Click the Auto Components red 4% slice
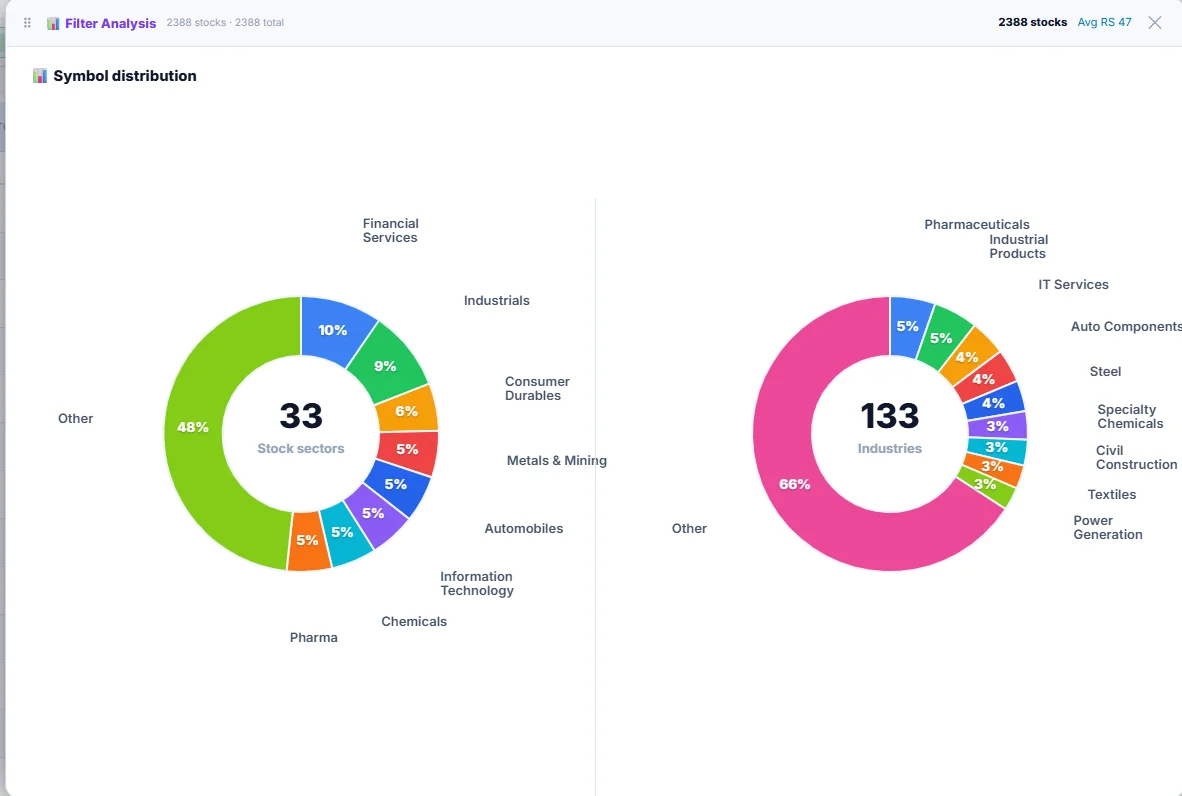 coord(985,378)
